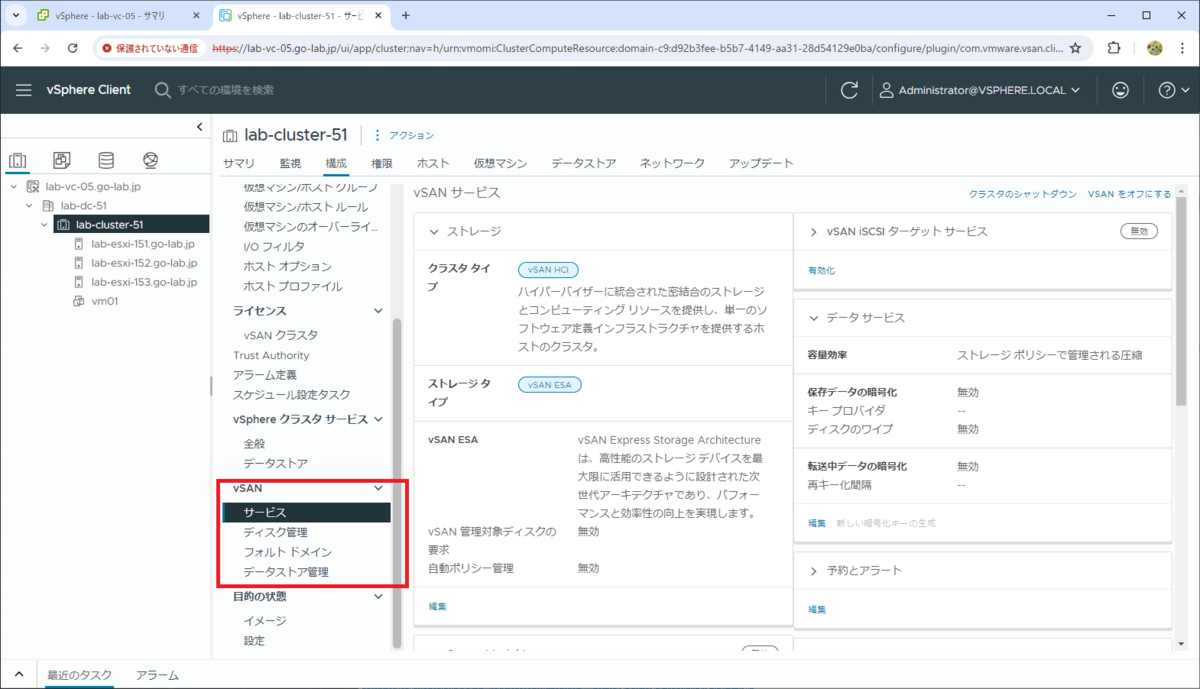The height and width of the screenshot is (689, 1200).
Task: Click 編集 link in 予約とアラート card
Action: point(817,609)
